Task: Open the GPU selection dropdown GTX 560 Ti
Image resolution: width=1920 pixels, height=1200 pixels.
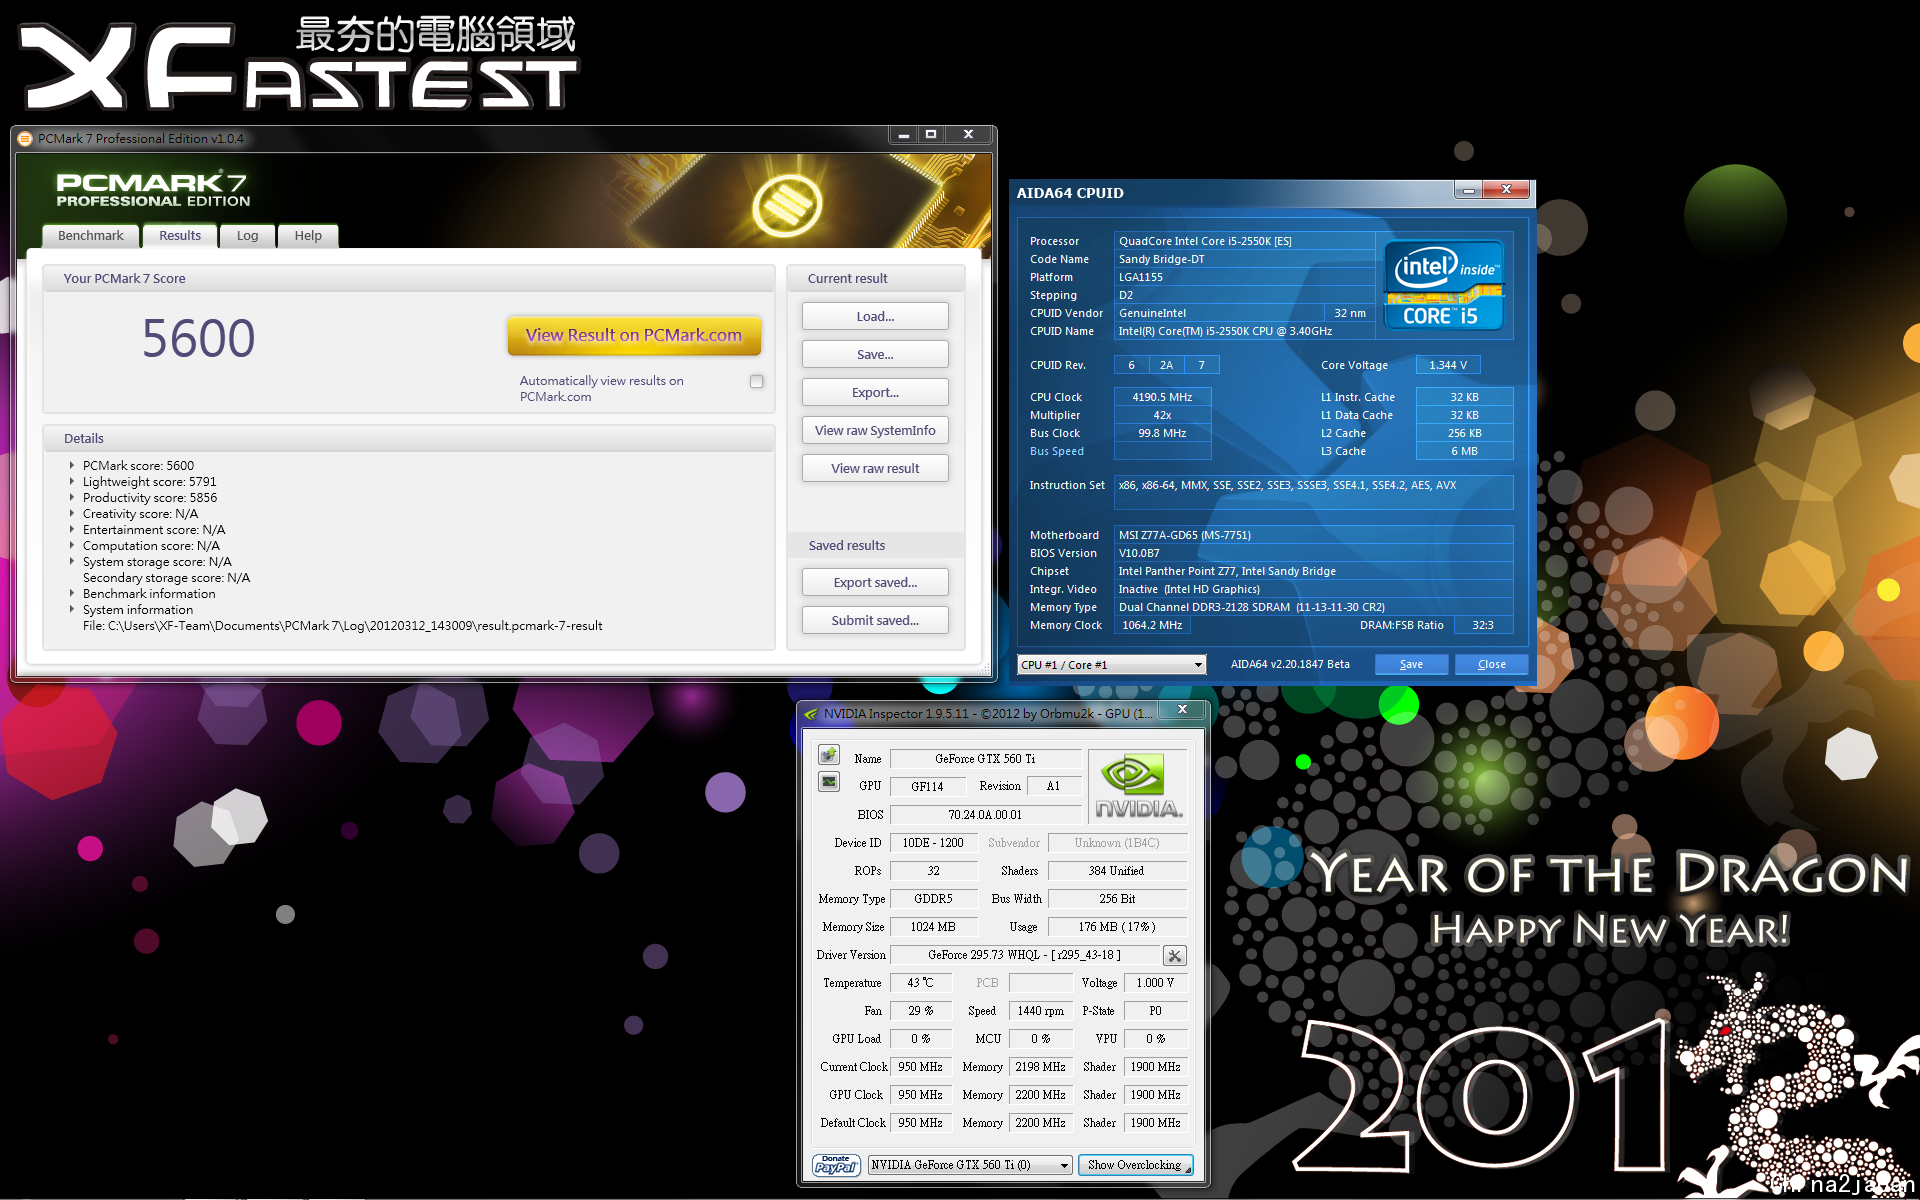Action: 970,1165
